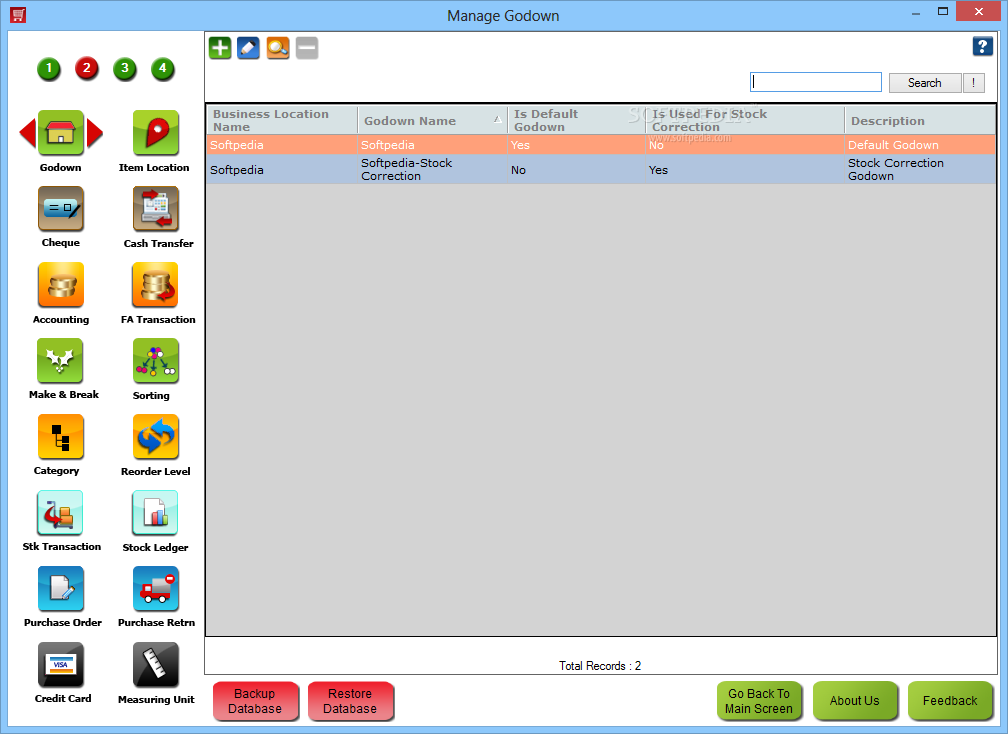The image size is (1008, 734).
Task: Focus the search text input field
Action: (x=816, y=82)
